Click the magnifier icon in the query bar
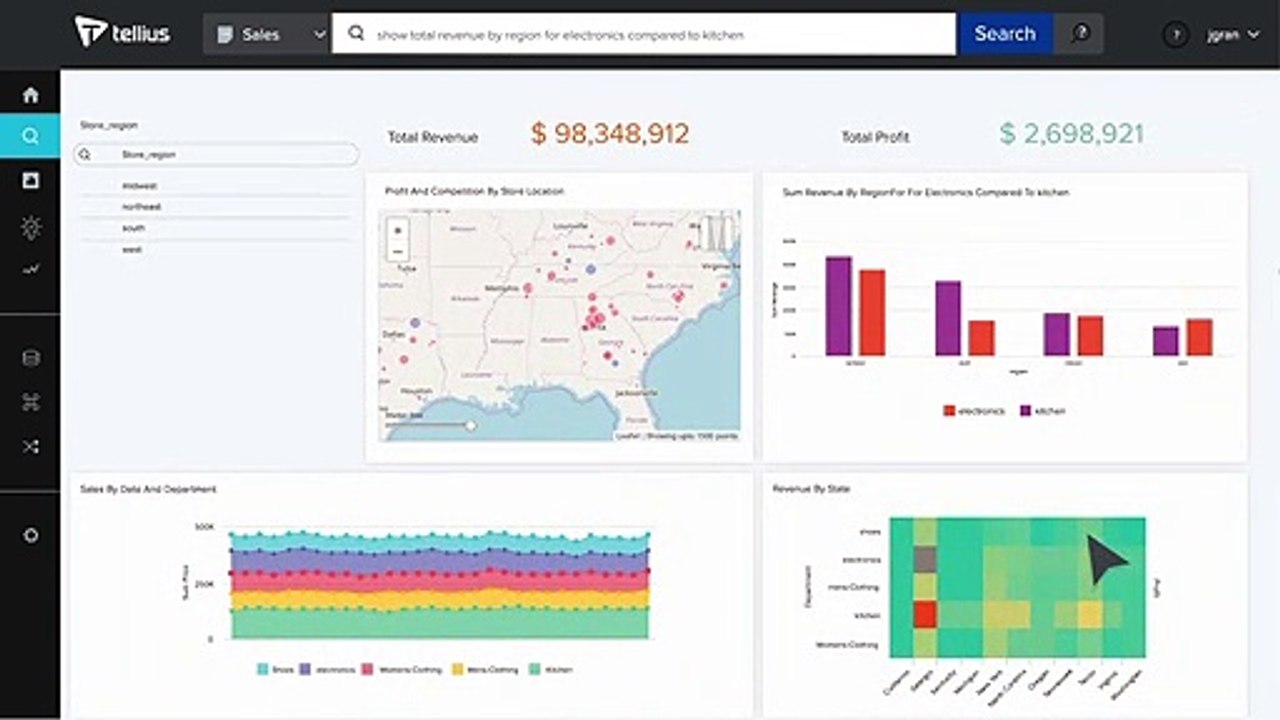1280x720 pixels. click(355, 33)
